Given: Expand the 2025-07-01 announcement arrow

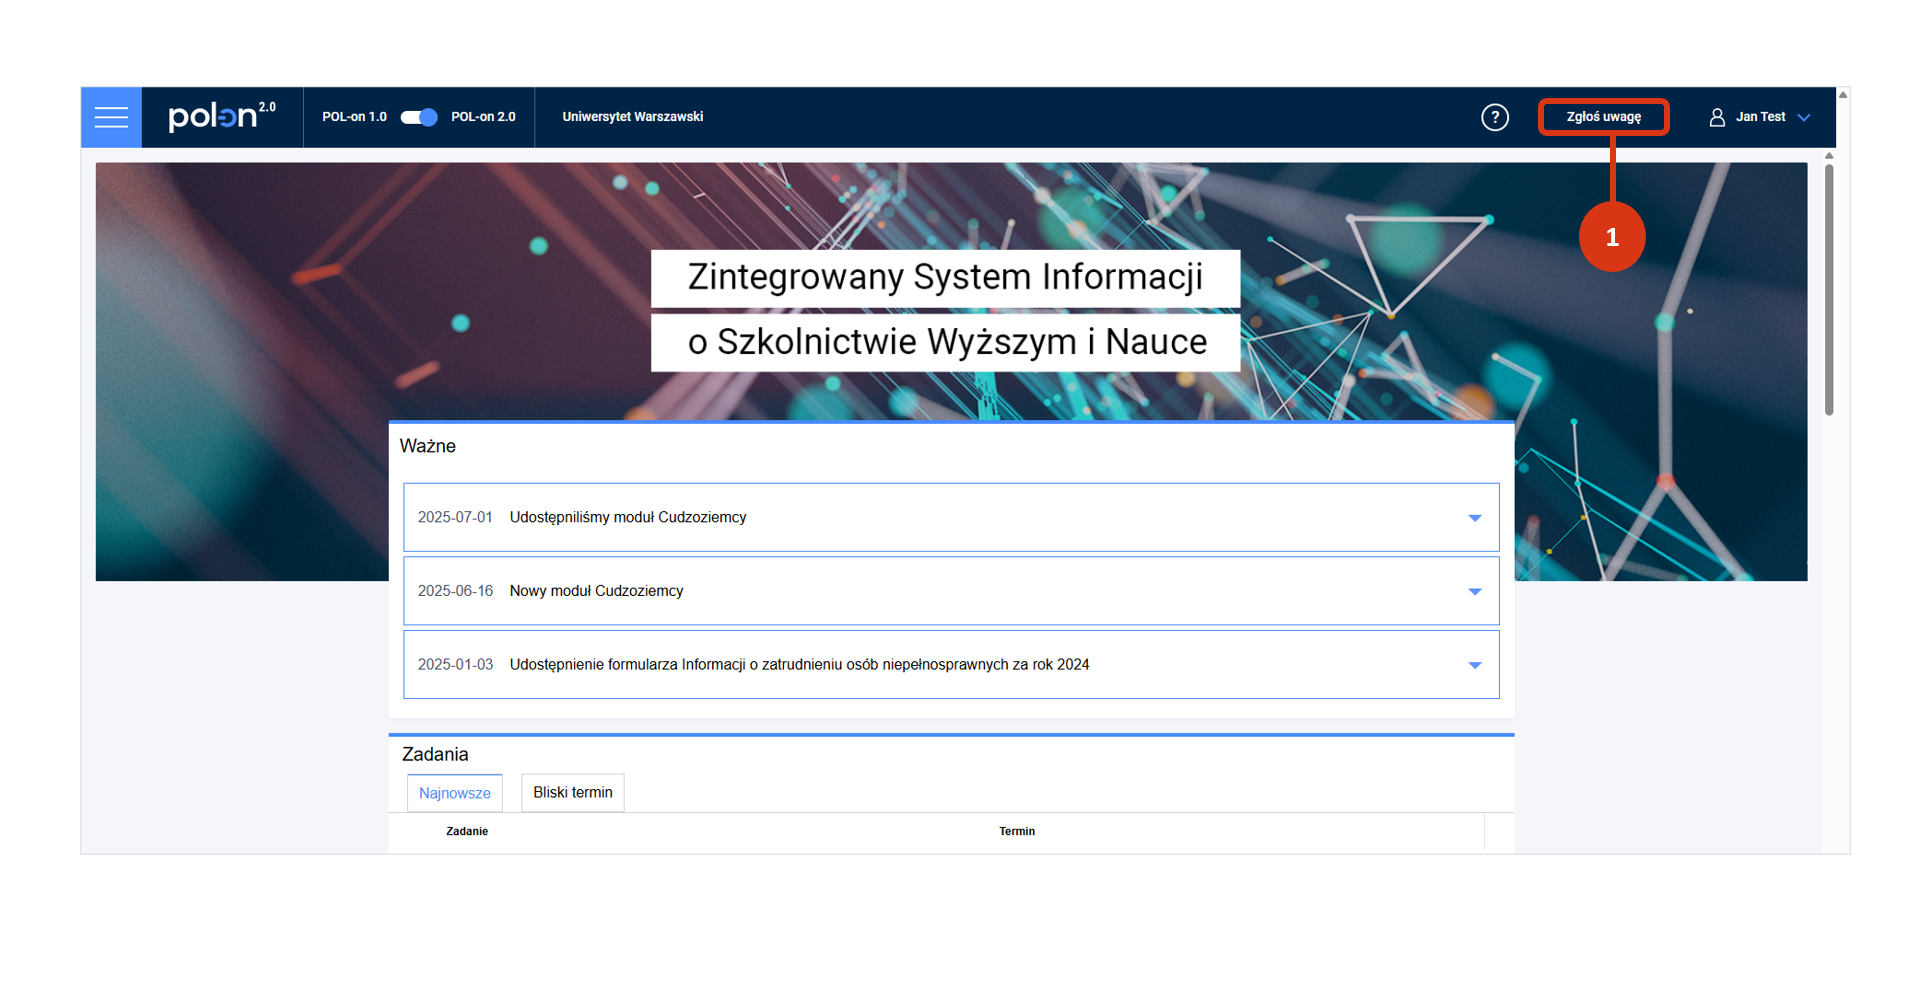Looking at the screenshot, I should click(x=1474, y=518).
